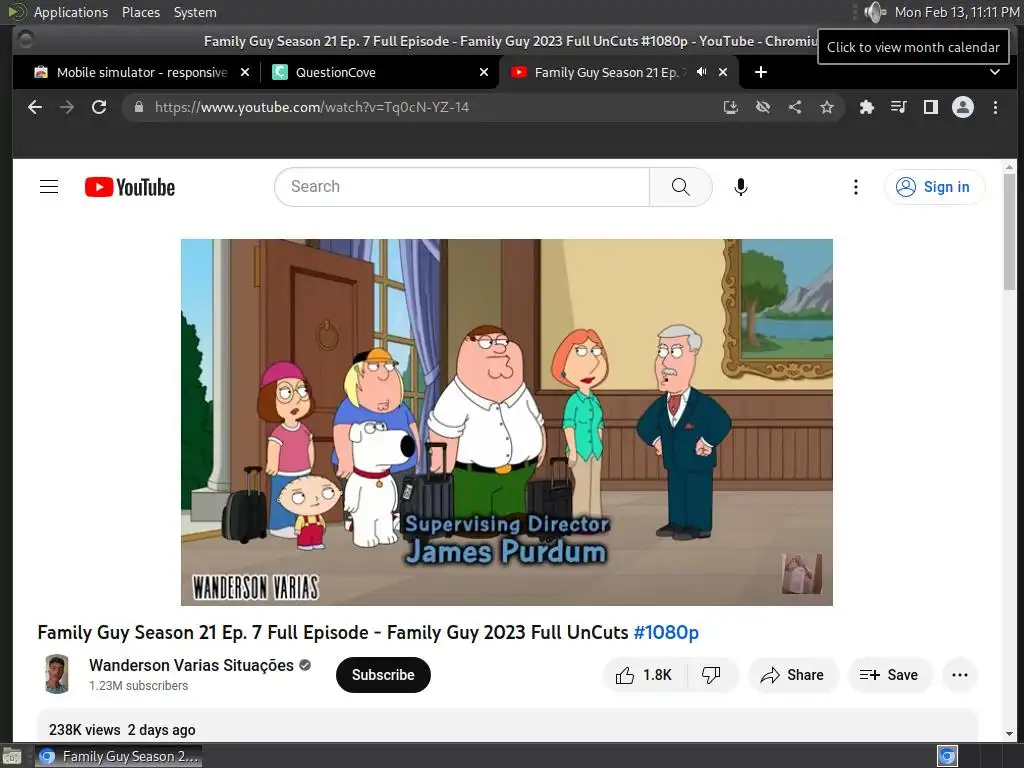1024x768 pixels.
Task: Toggle the browser side panel
Action: pyautogui.click(x=931, y=107)
